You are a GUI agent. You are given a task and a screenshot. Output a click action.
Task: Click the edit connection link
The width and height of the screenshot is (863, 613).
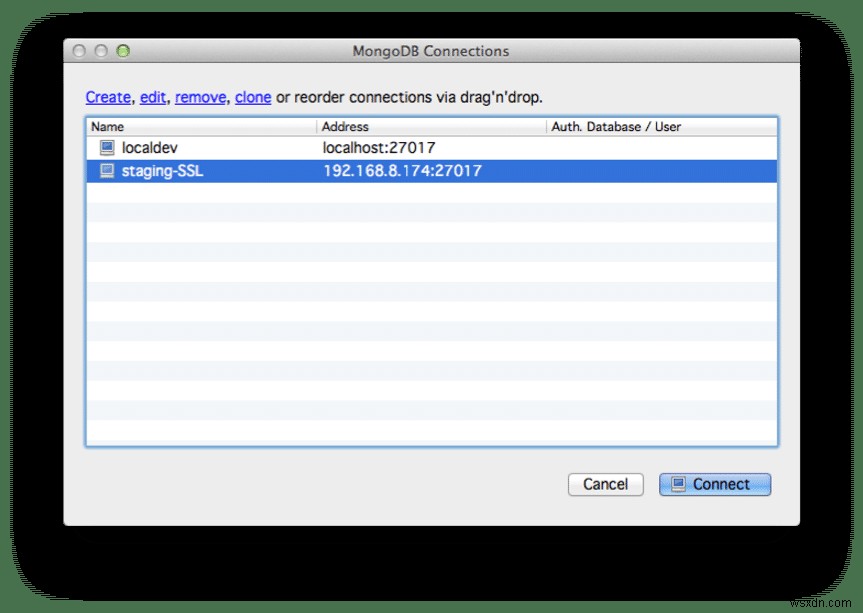pos(152,97)
